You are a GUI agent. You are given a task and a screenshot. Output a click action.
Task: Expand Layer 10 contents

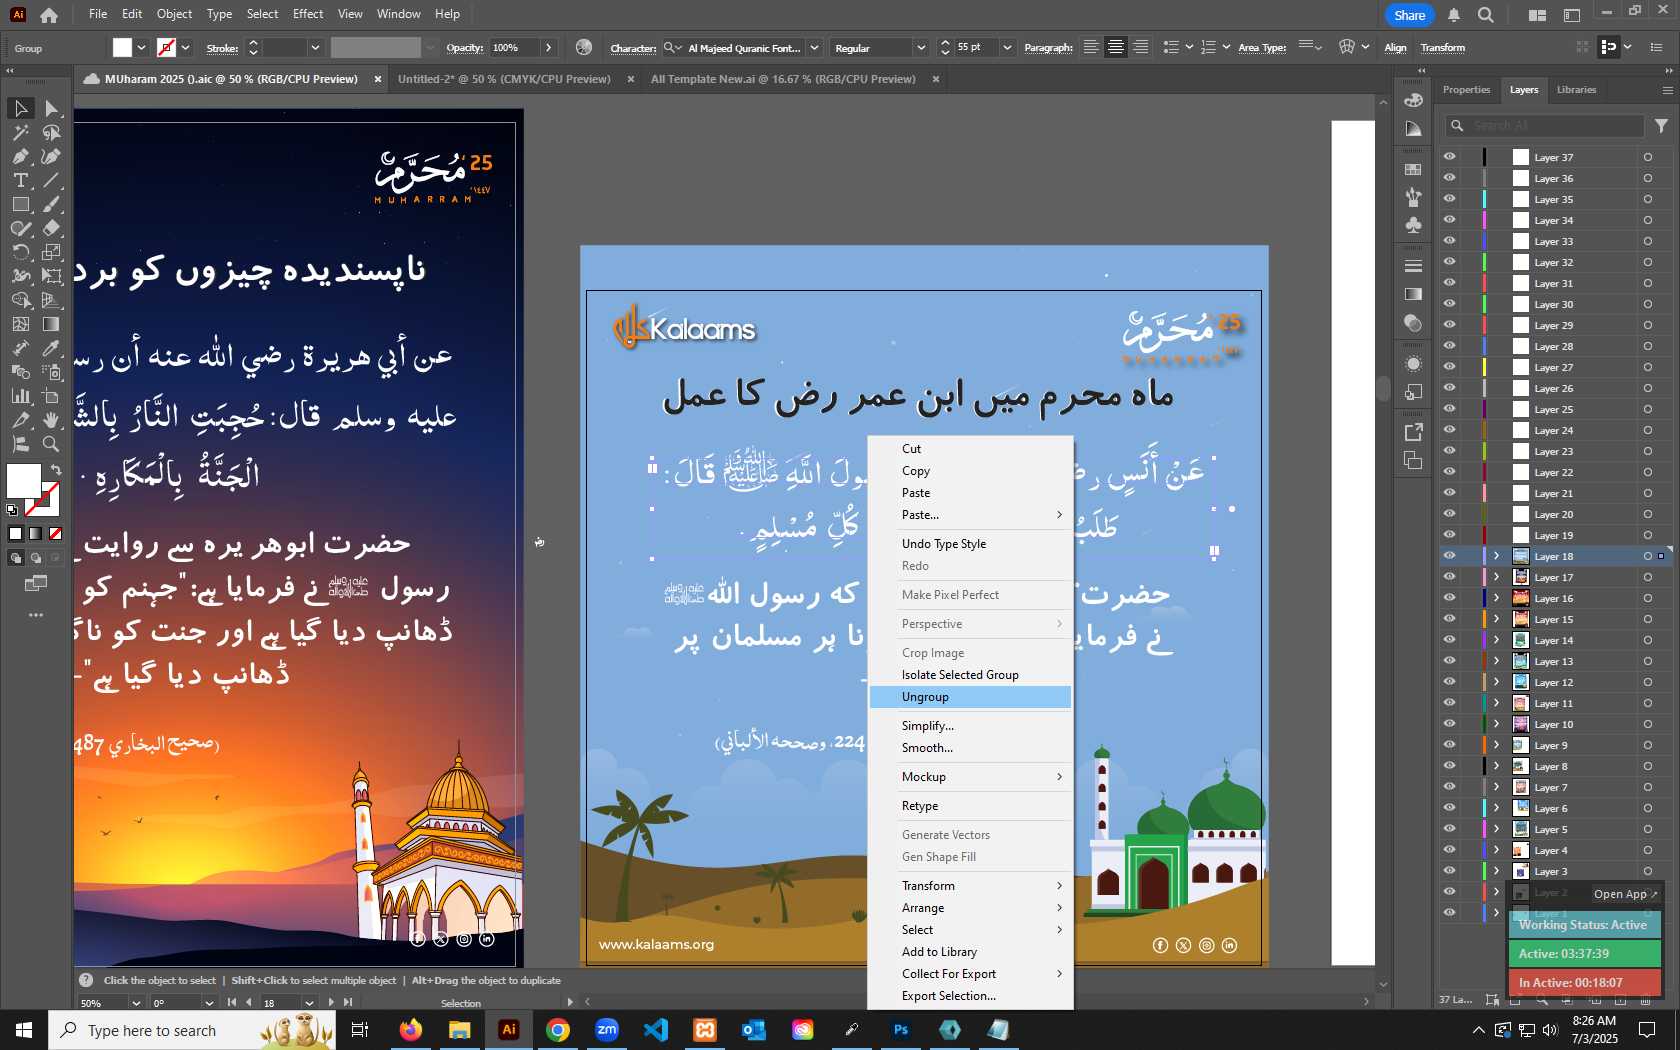[x=1497, y=724]
